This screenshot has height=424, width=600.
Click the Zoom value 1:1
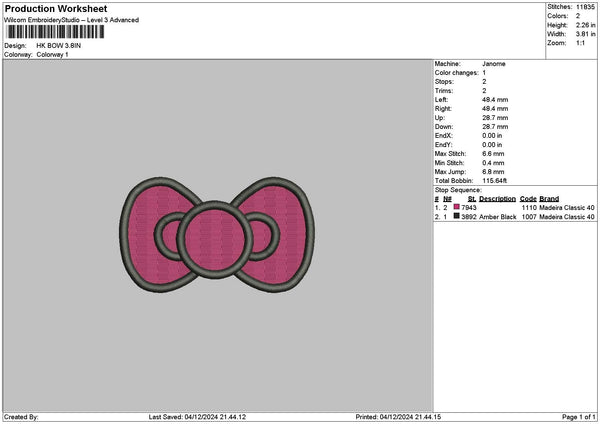pyautogui.click(x=580, y=43)
